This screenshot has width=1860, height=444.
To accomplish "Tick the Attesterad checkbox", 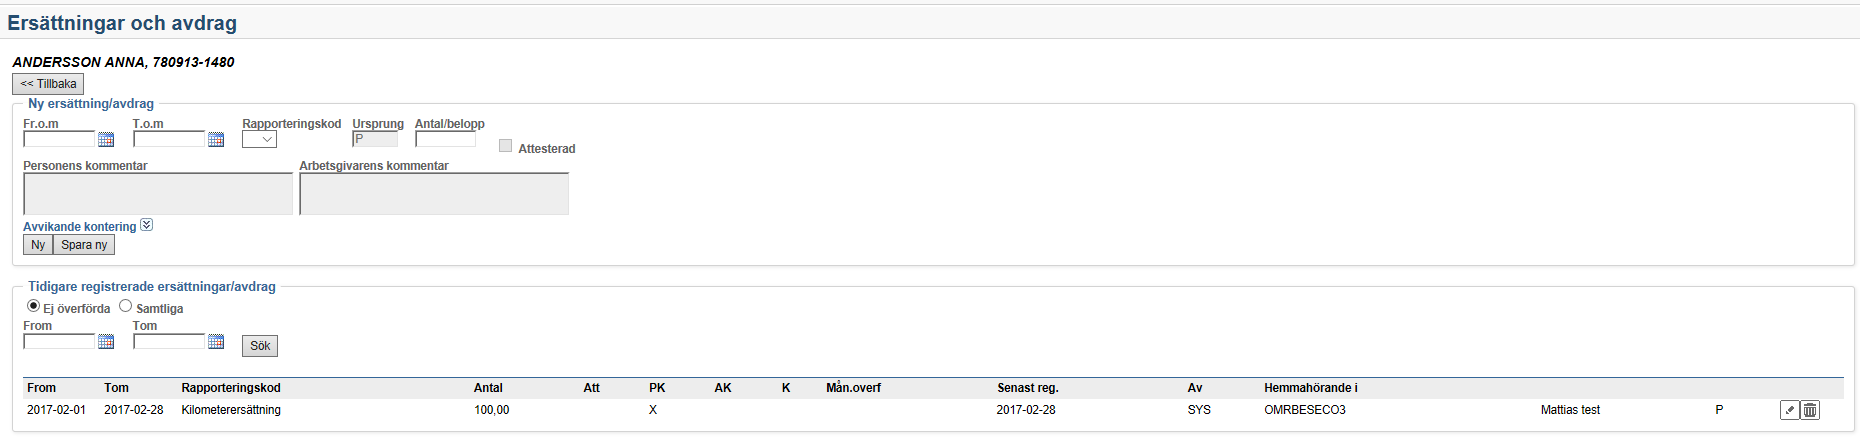I will [506, 146].
